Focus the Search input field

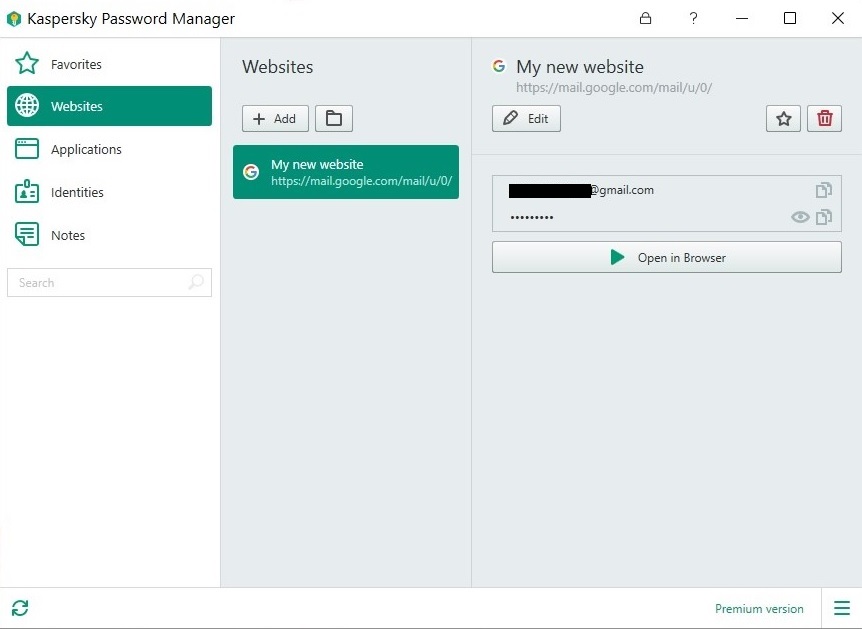[x=109, y=283]
